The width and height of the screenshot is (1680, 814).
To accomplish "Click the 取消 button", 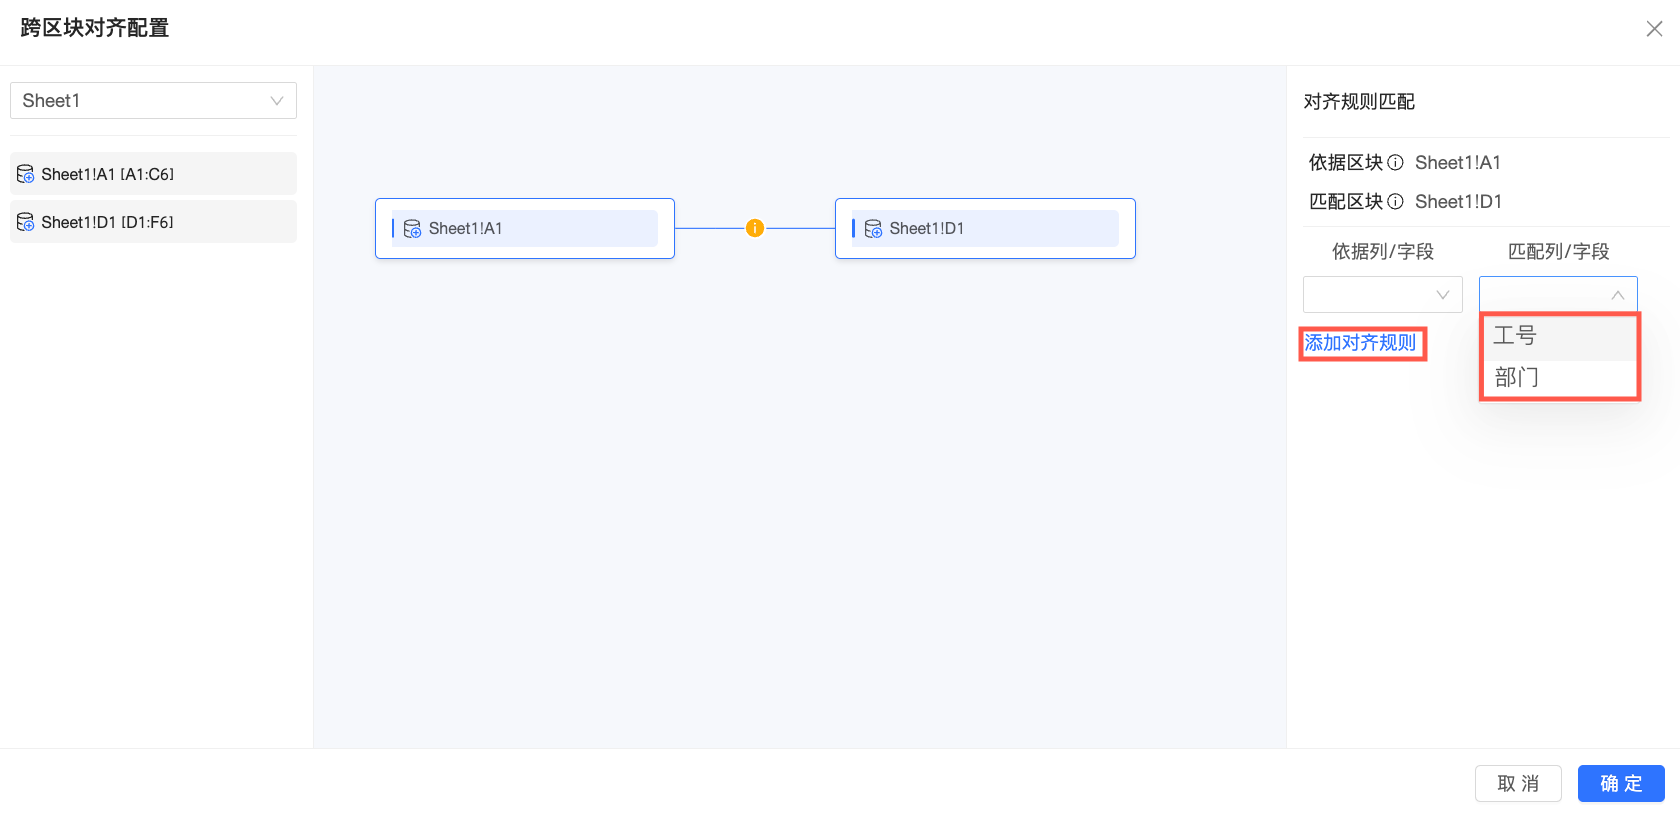I will coord(1518,783).
